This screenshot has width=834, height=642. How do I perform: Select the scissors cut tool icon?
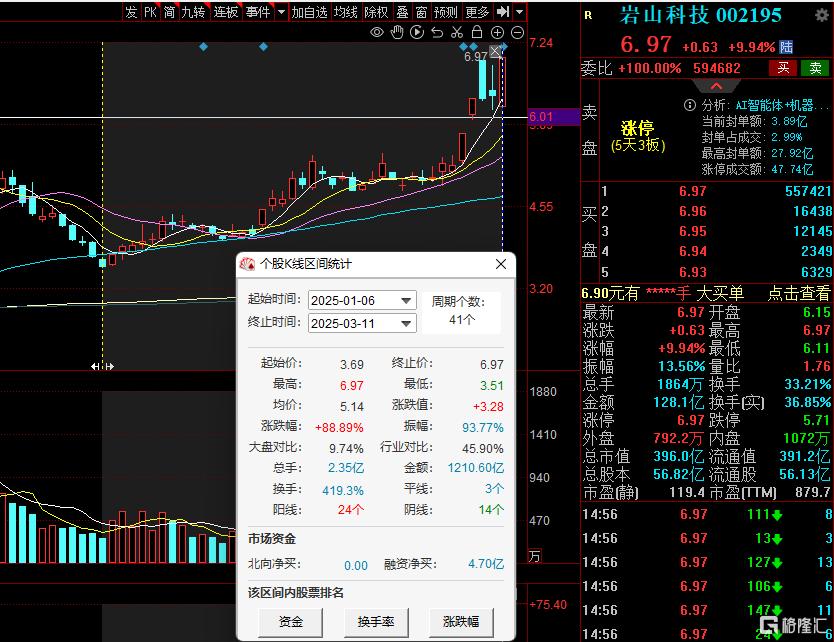click(457, 32)
